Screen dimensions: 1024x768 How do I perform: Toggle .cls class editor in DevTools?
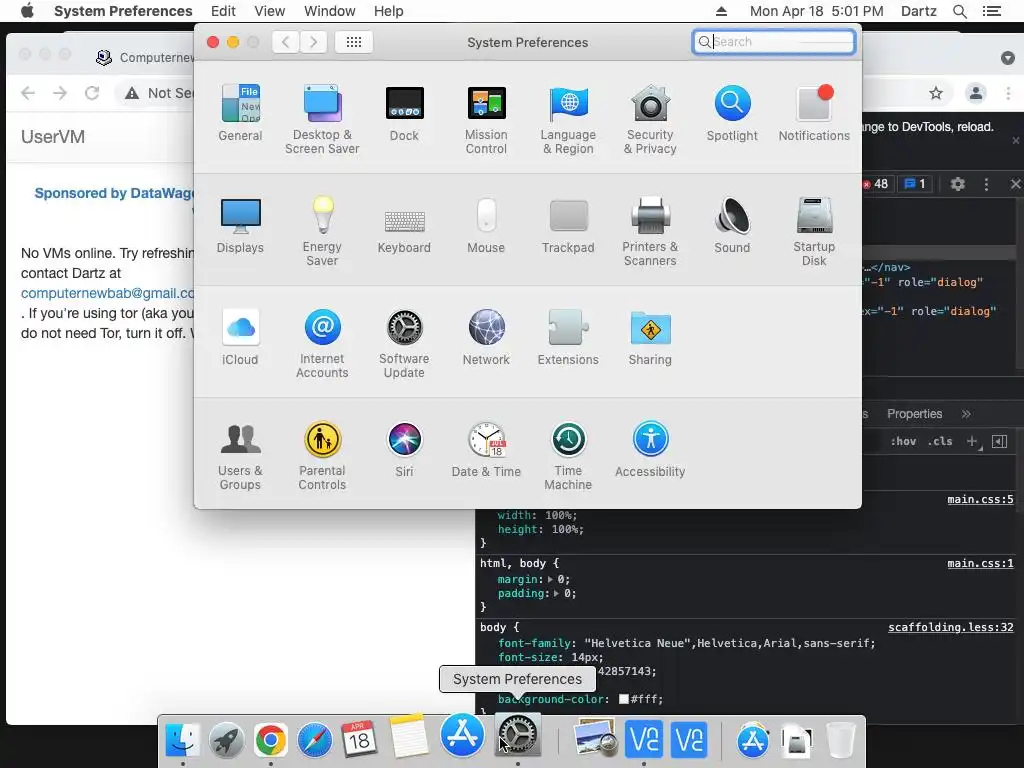pos(940,441)
